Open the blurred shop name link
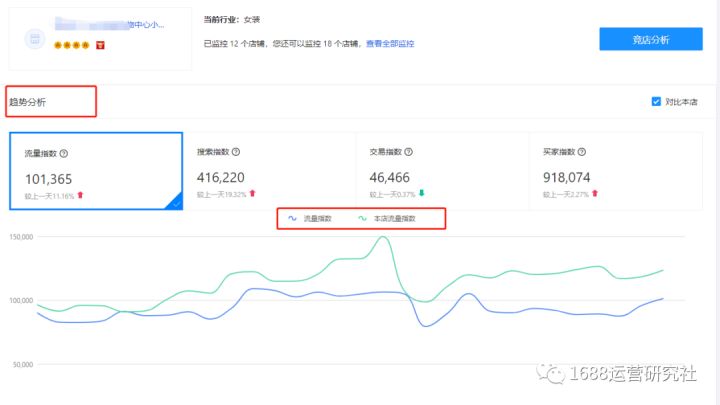Viewport: 720px width, 405px height. point(109,24)
